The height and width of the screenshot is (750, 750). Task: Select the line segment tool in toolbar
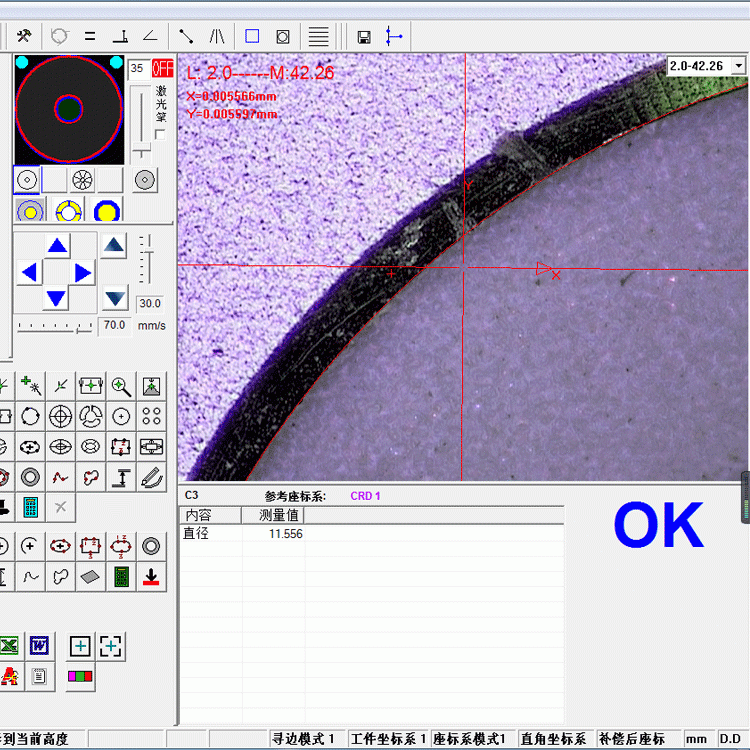[x=186, y=36]
